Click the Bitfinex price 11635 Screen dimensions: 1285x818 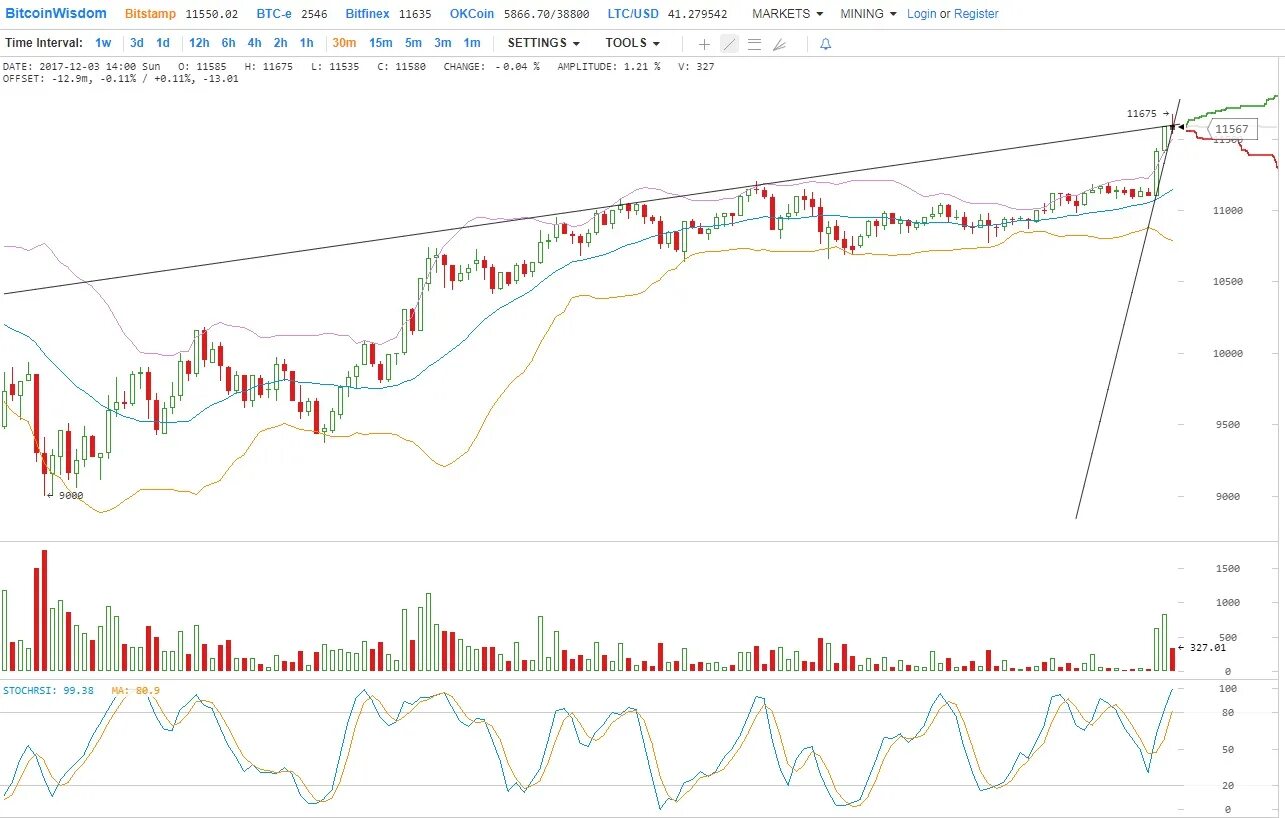coord(415,14)
